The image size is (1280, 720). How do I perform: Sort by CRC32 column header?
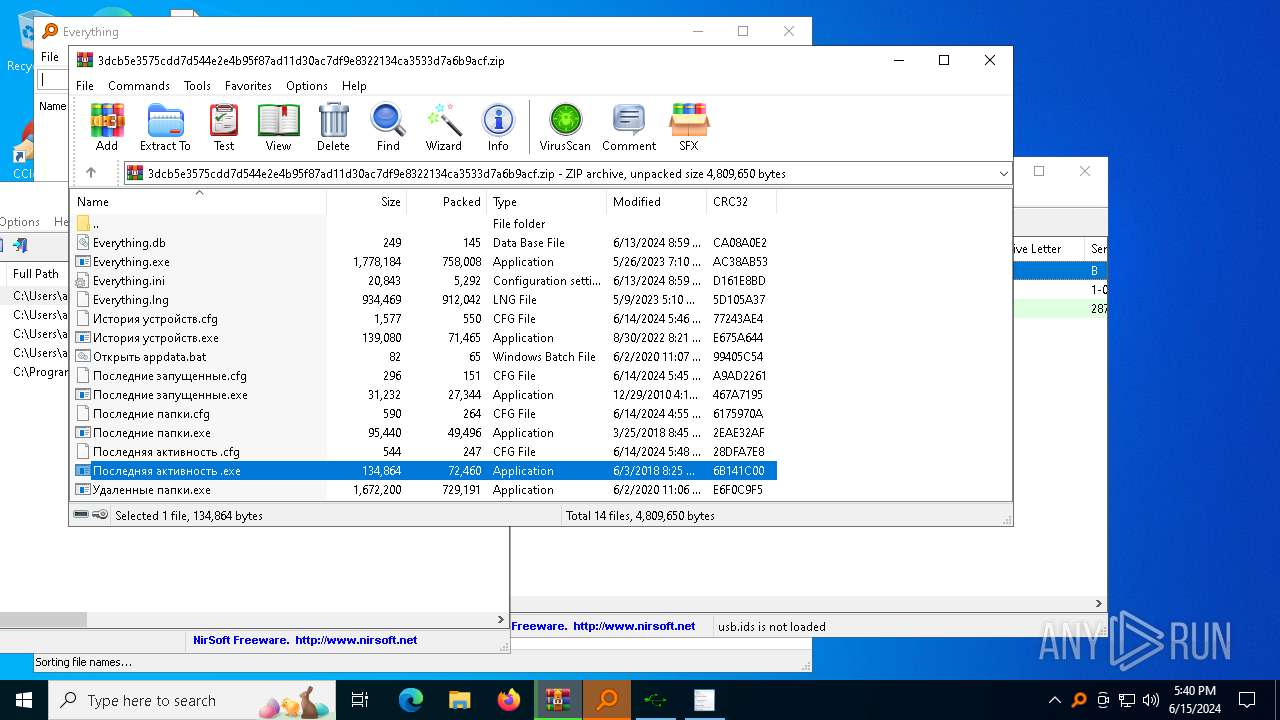click(x=741, y=202)
